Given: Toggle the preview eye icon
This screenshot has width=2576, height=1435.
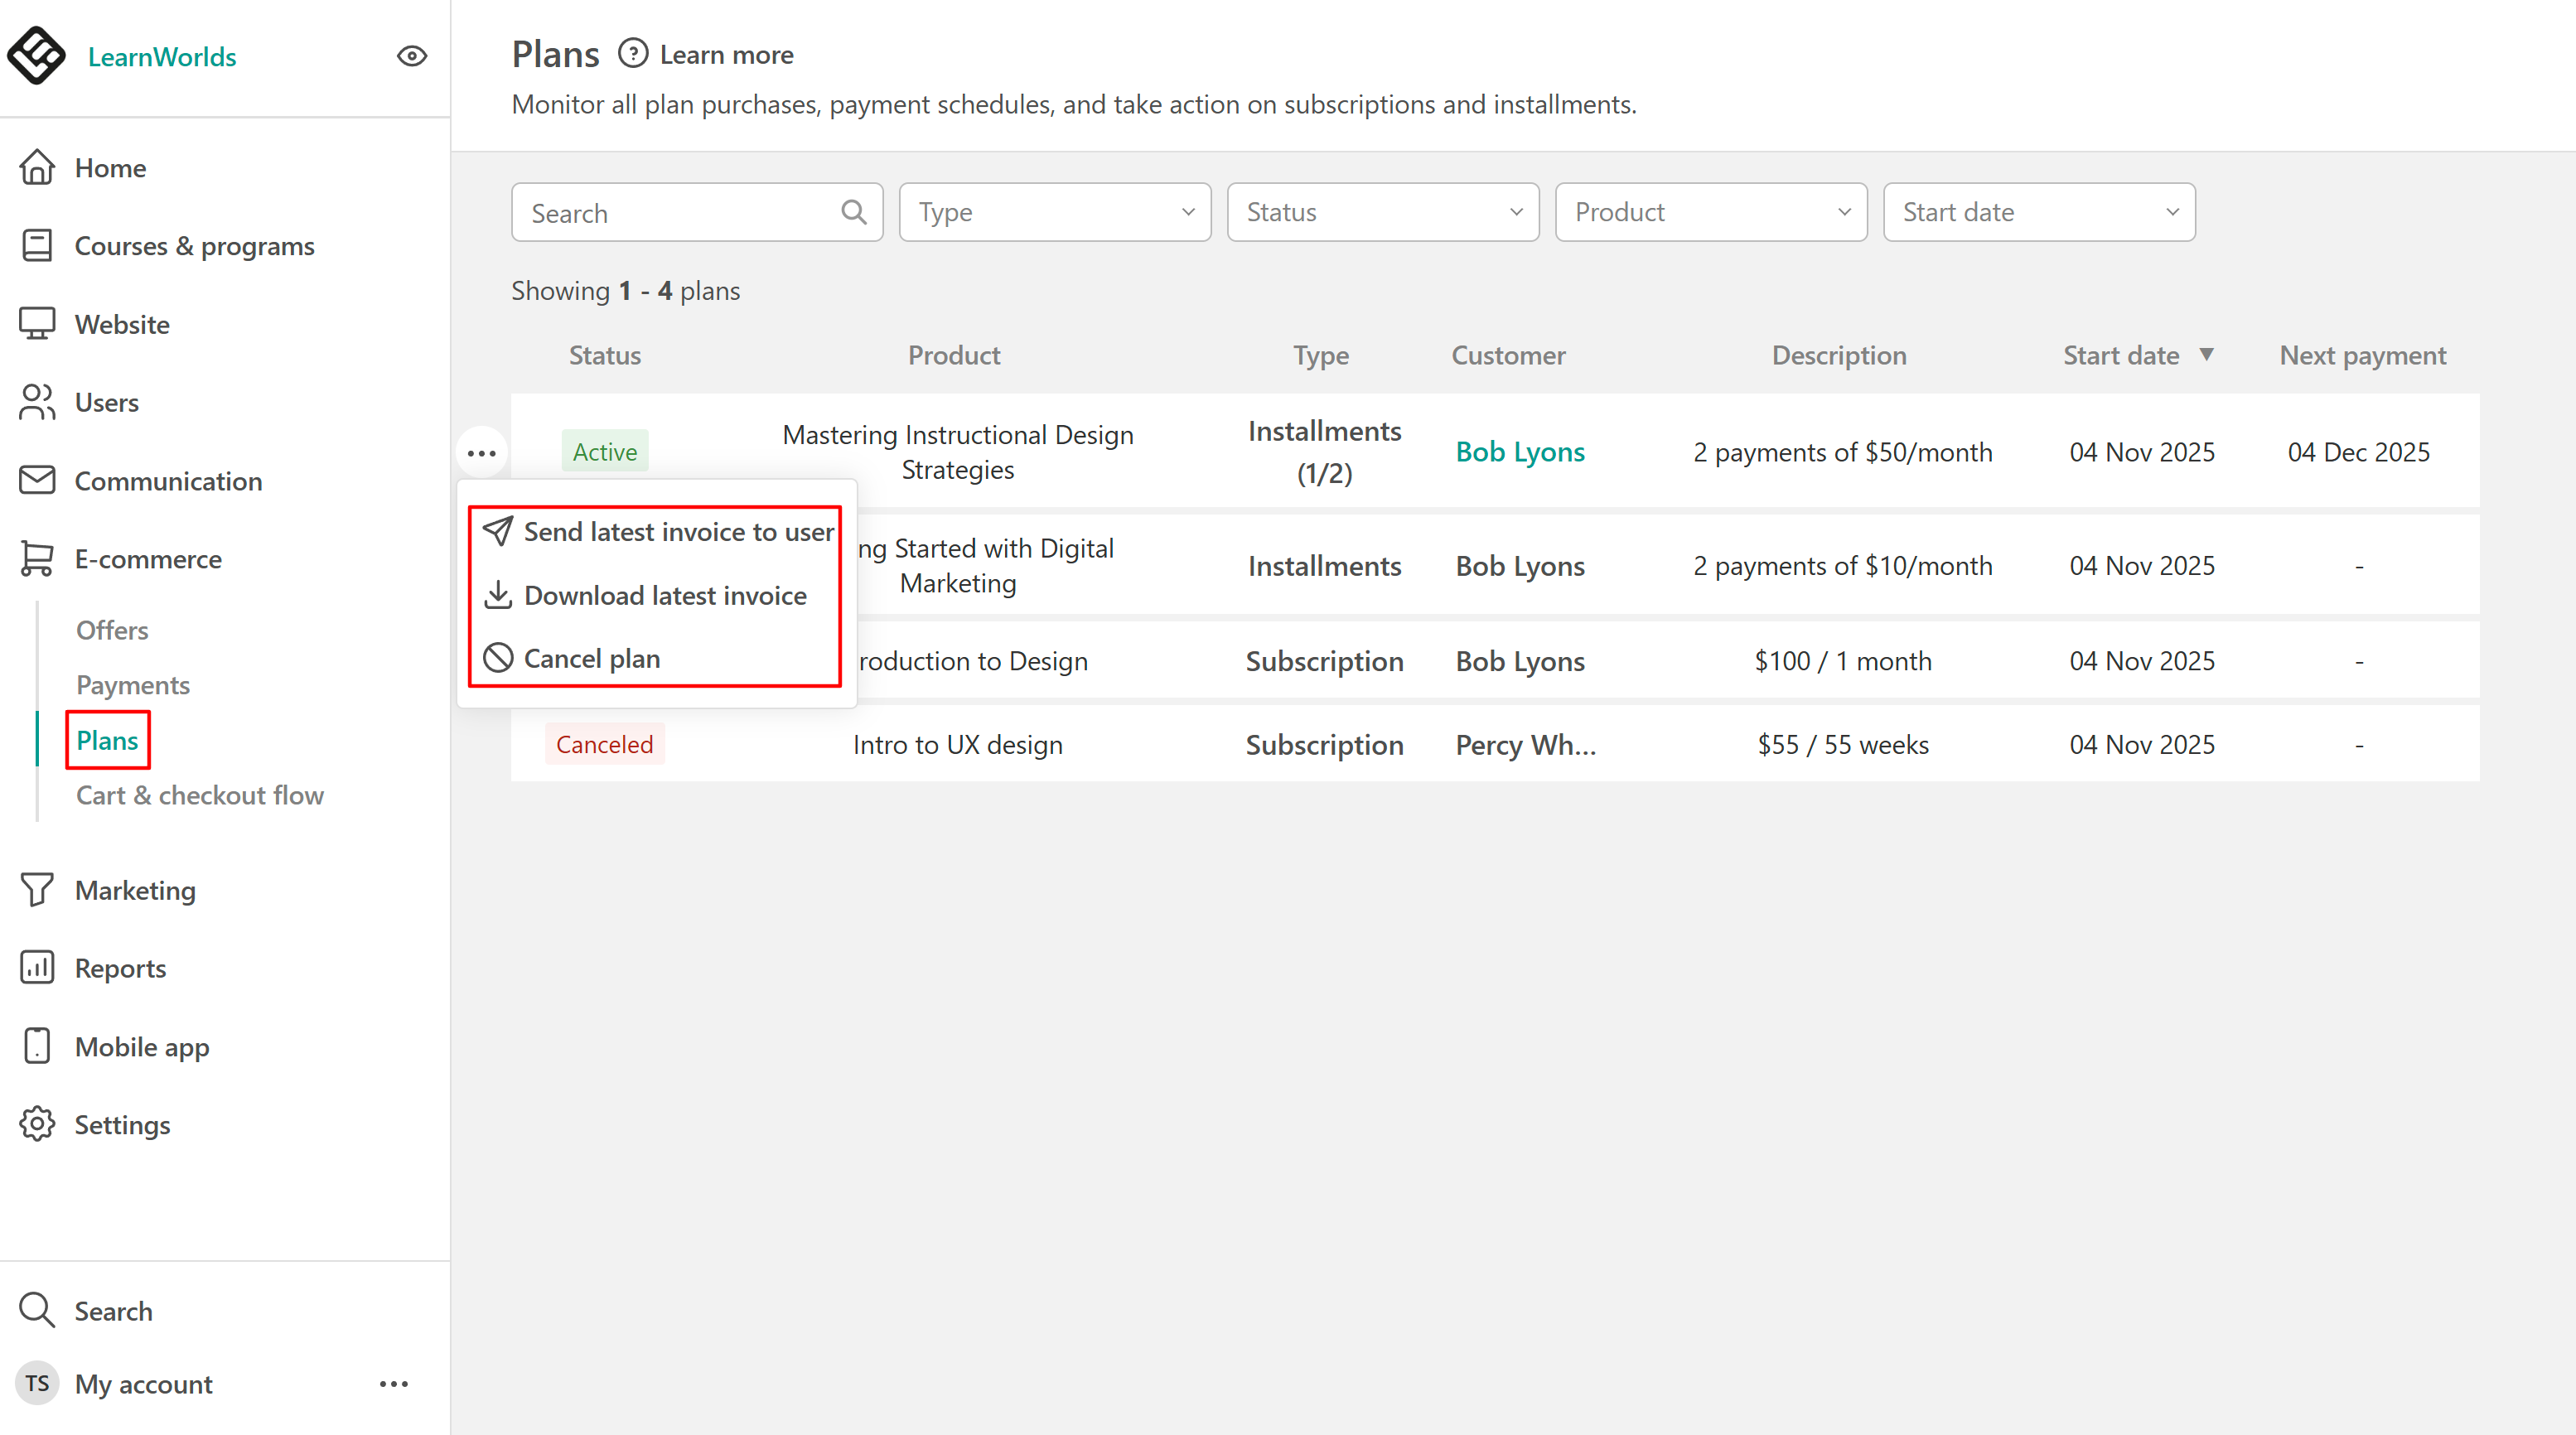Looking at the screenshot, I should pyautogui.click(x=412, y=56).
